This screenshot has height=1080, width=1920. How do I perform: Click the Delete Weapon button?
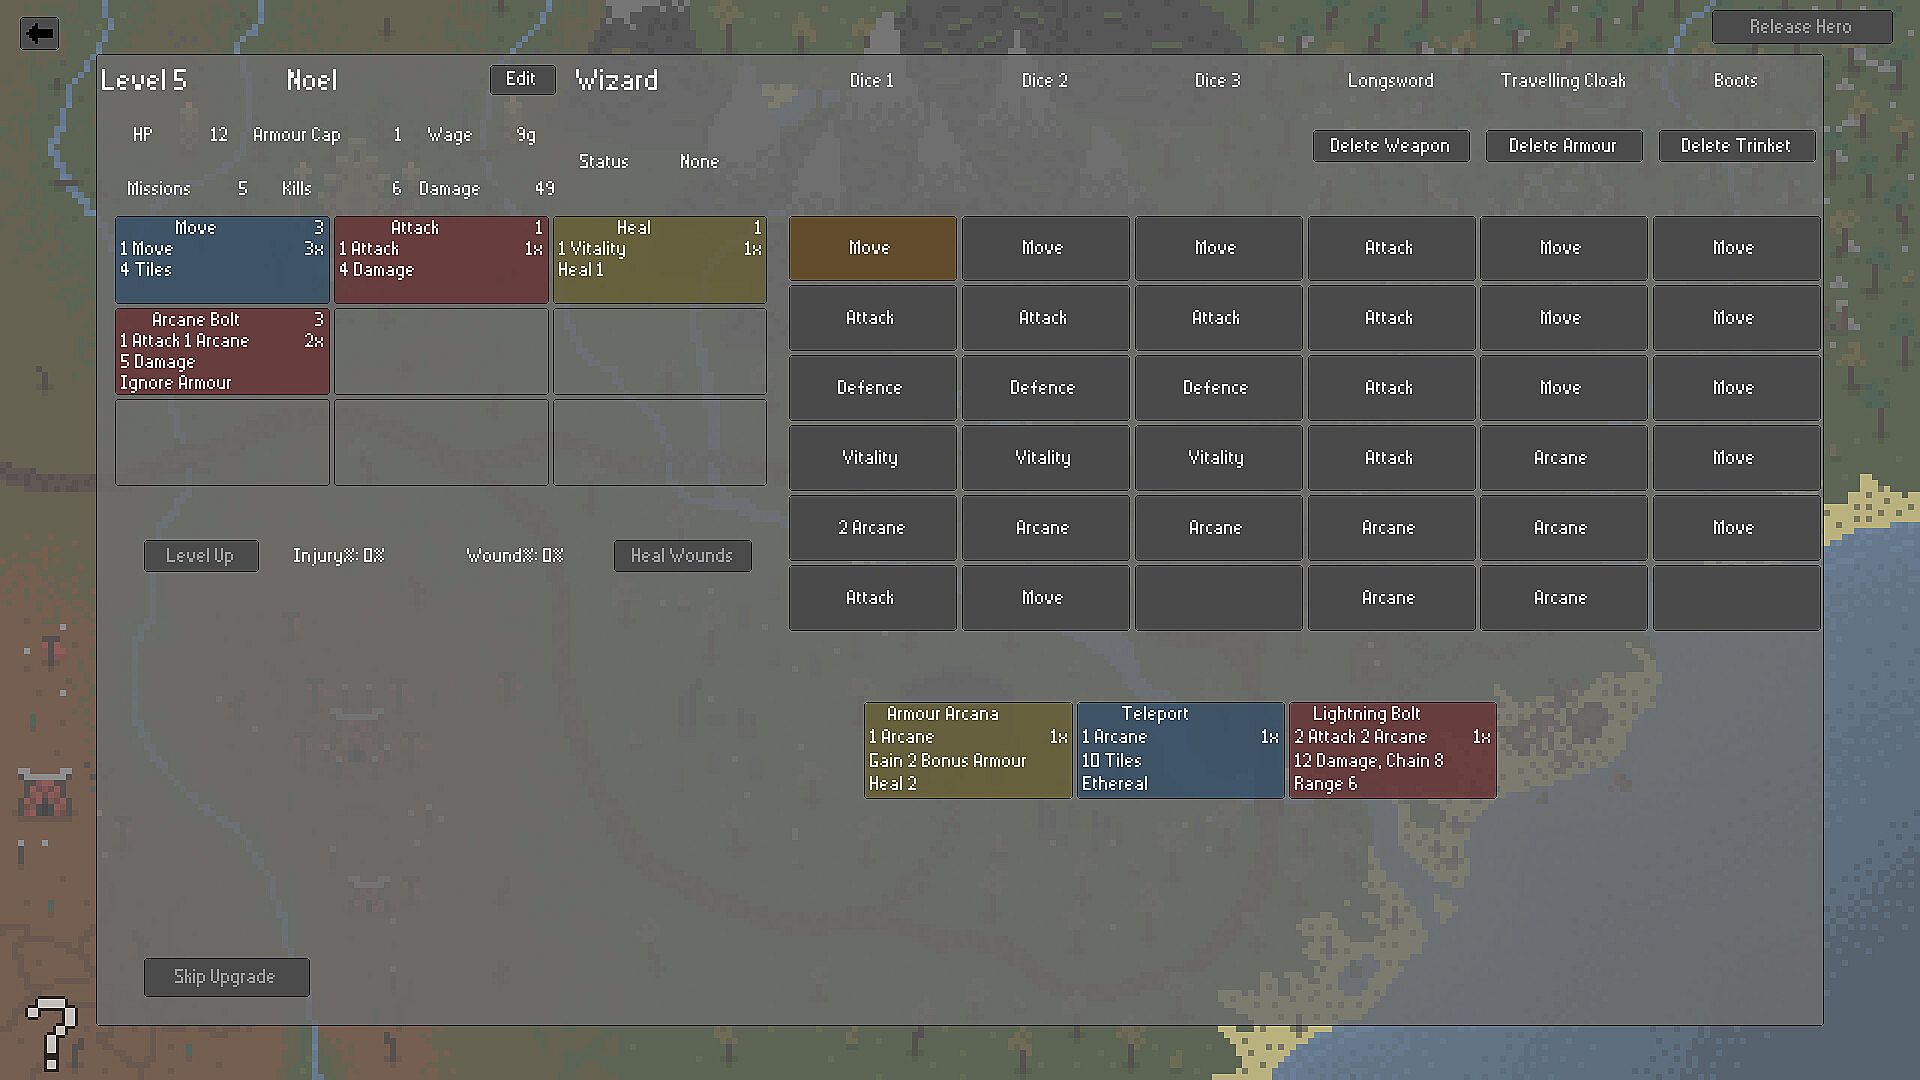click(x=1390, y=146)
